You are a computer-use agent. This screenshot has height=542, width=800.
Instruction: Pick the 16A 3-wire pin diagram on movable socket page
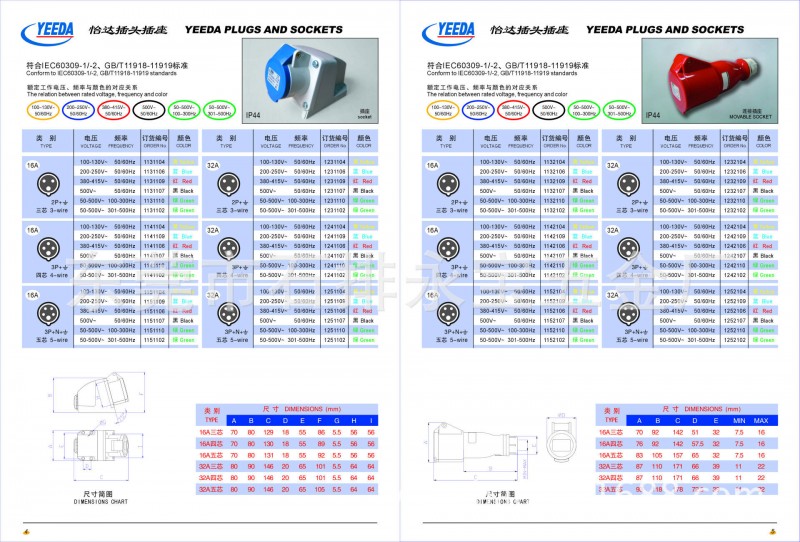448,184
